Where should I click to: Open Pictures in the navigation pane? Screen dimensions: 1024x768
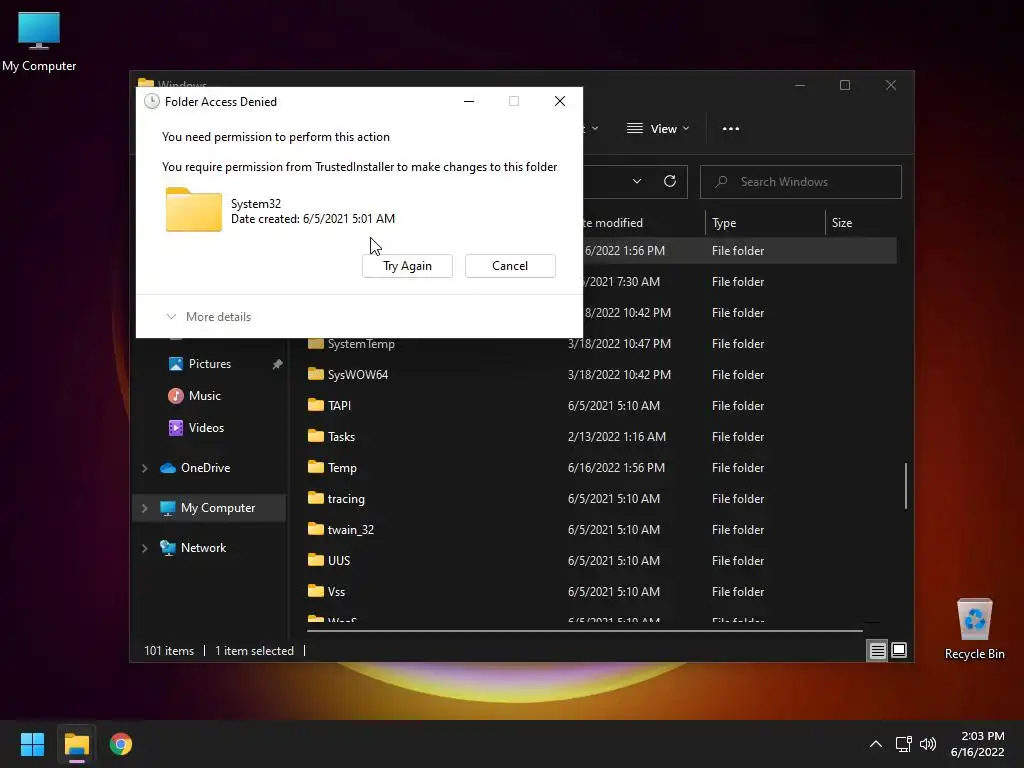click(210, 364)
